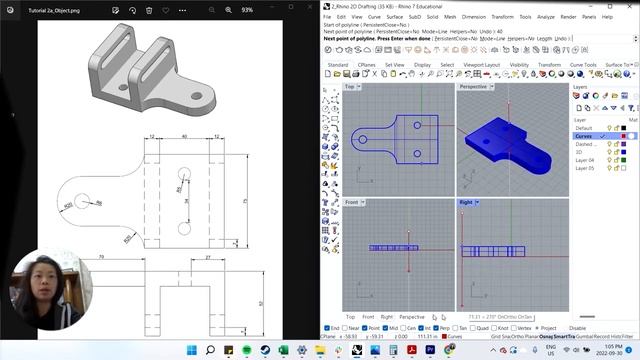The height and width of the screenshot is (360, 640).
Task: Toggle the Knot object snap checkbox
Action: [x=494, y=328]
